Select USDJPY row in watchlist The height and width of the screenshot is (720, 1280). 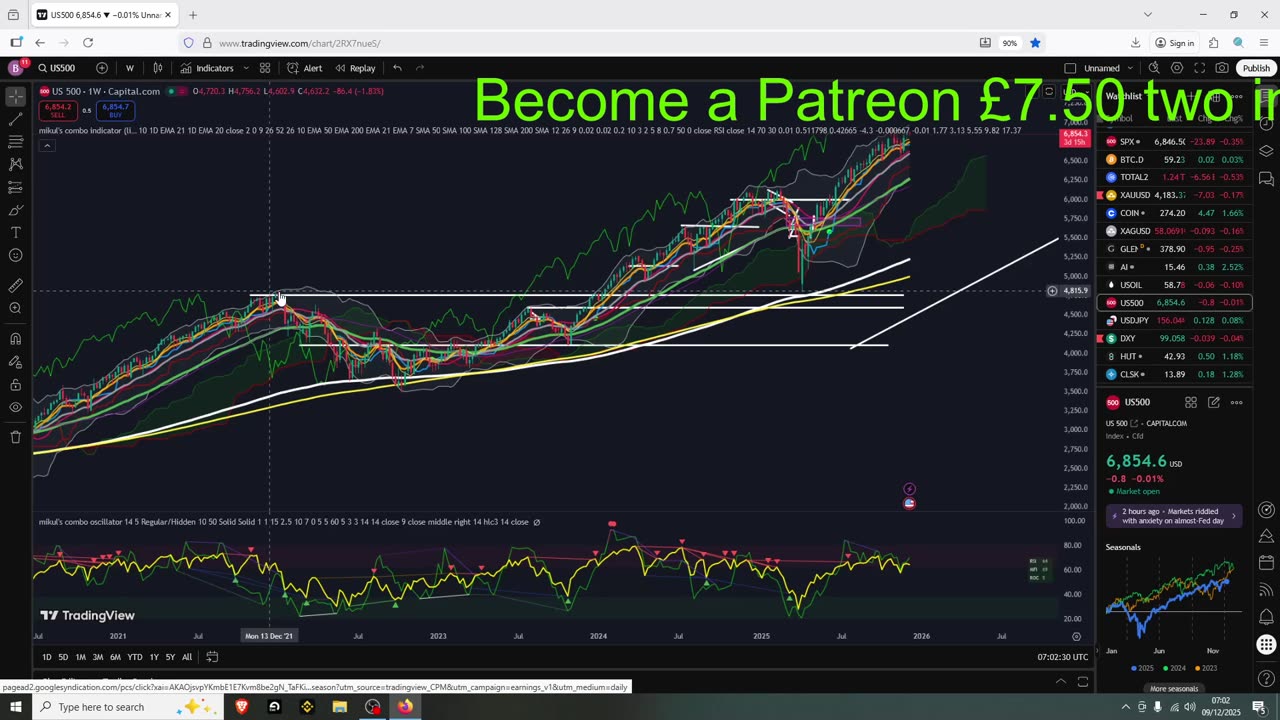point(1174,321)
